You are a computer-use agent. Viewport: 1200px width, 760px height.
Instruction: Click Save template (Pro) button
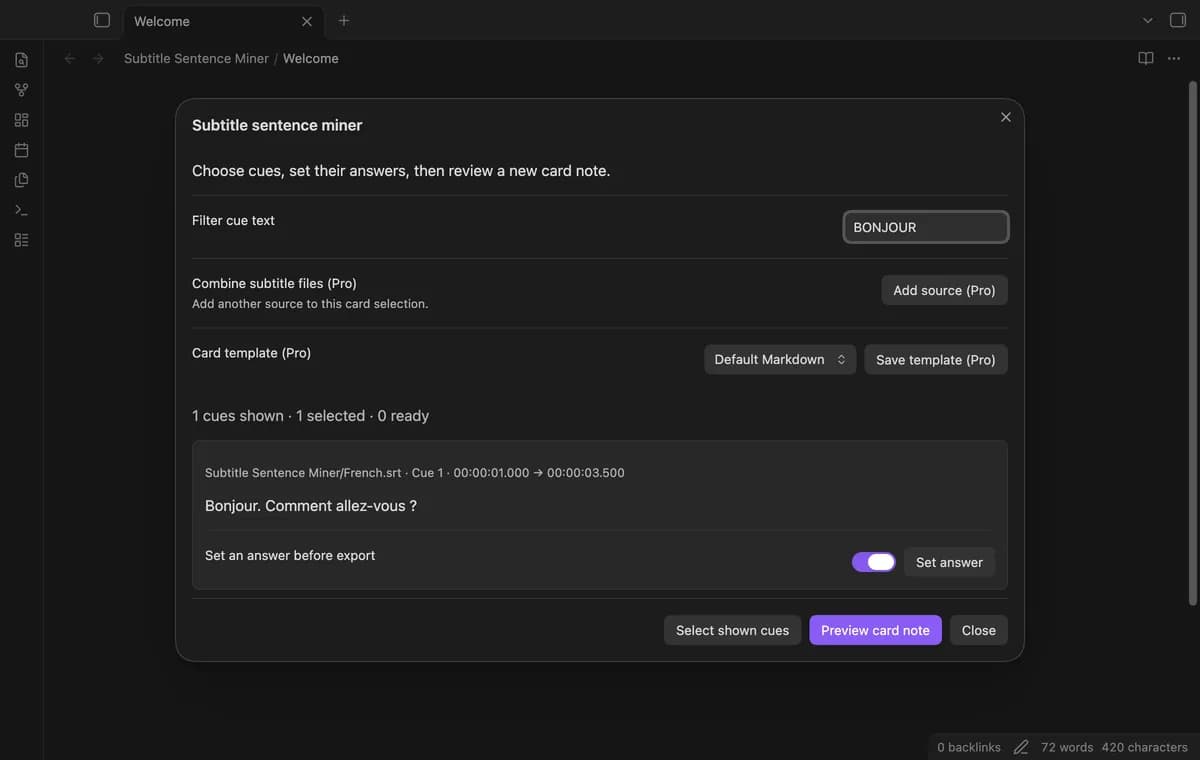click(x=936, y=360)
